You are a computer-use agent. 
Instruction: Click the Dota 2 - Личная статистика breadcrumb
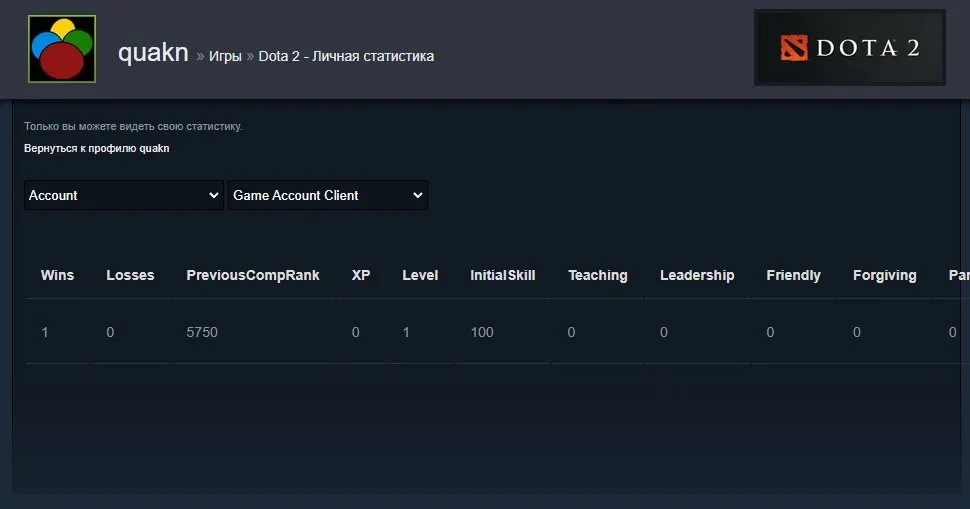coord(346,56)
